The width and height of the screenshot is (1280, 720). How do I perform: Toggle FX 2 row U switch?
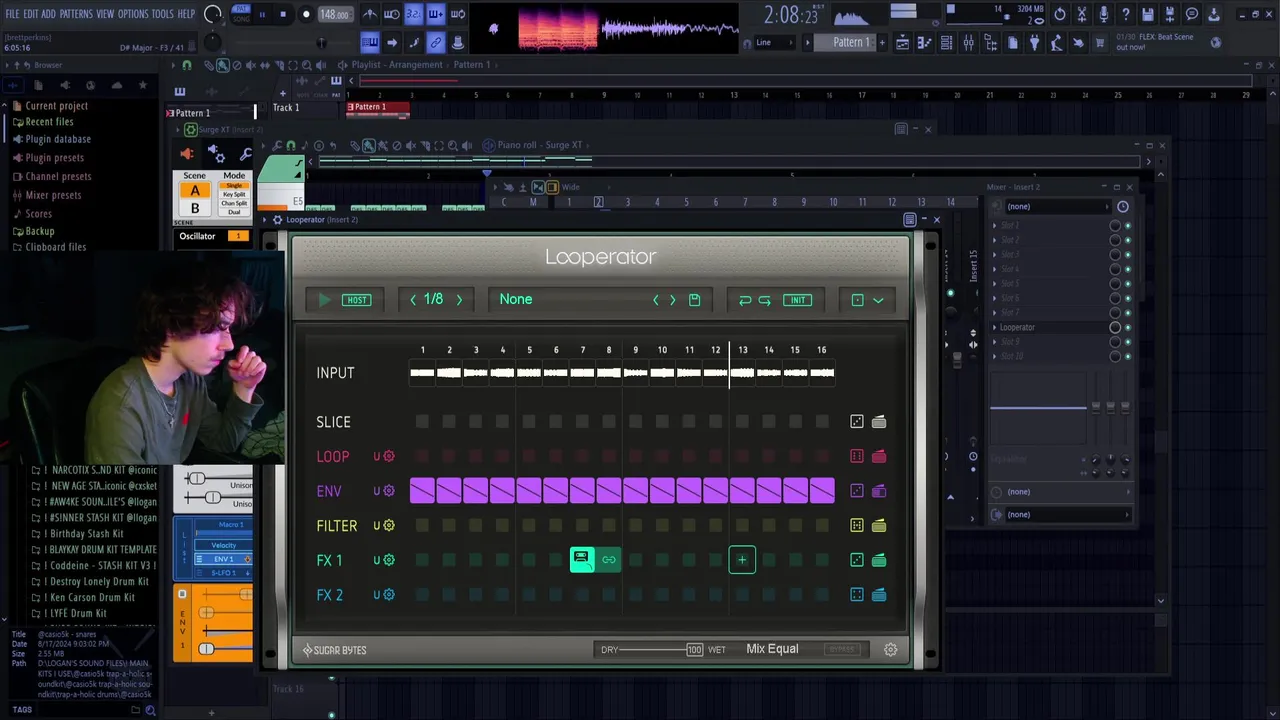point(377,595)
